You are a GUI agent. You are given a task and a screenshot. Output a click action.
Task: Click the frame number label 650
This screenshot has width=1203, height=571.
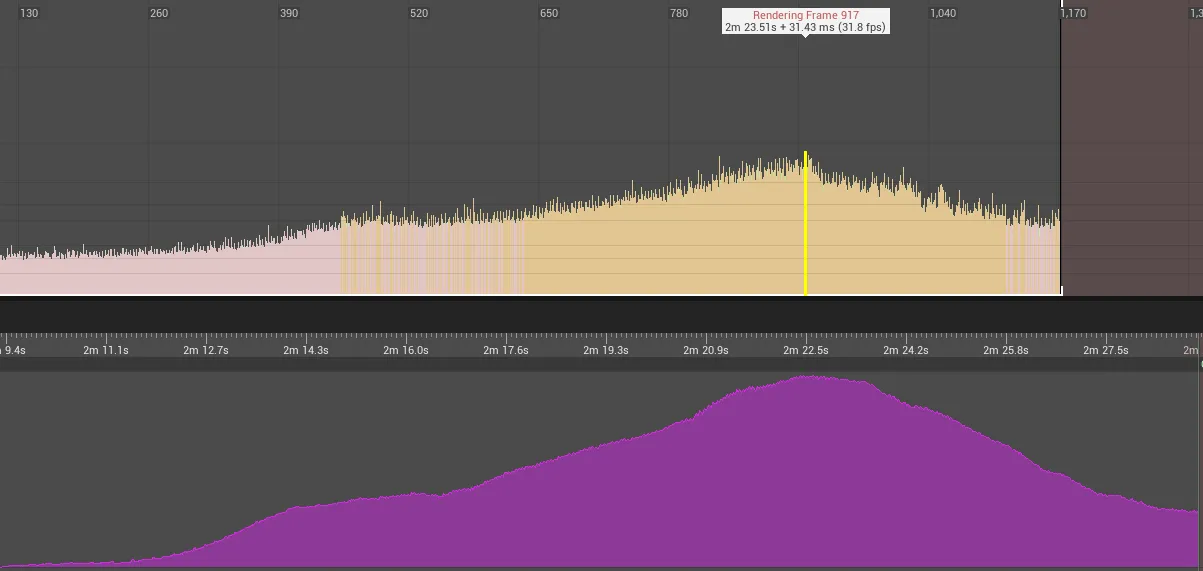pyautogui.click(x=549, y=13)
